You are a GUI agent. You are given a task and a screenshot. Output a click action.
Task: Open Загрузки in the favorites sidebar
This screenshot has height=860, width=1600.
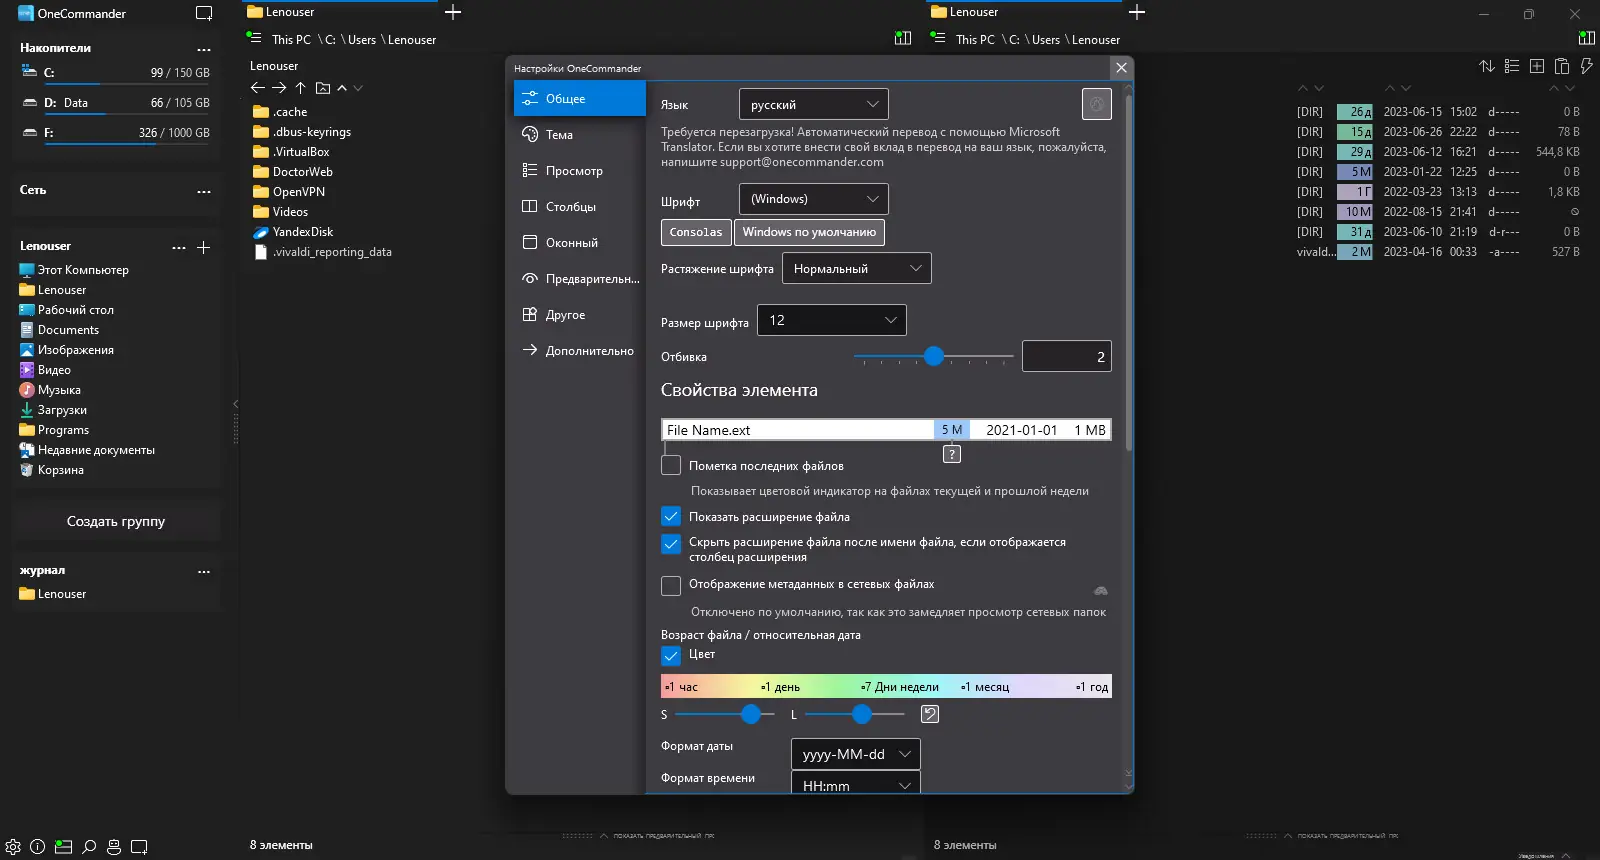tap(62, 410)
